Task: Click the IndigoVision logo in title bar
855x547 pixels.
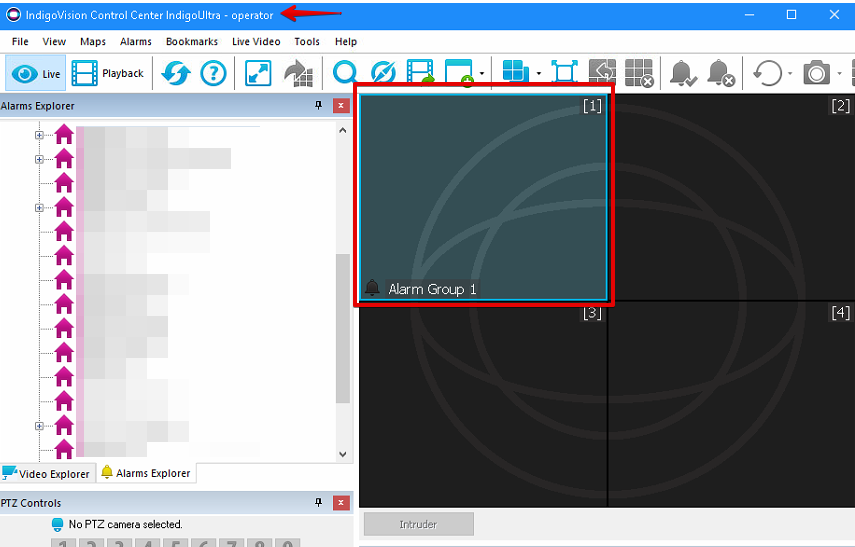Action: [x=13, y=15]
